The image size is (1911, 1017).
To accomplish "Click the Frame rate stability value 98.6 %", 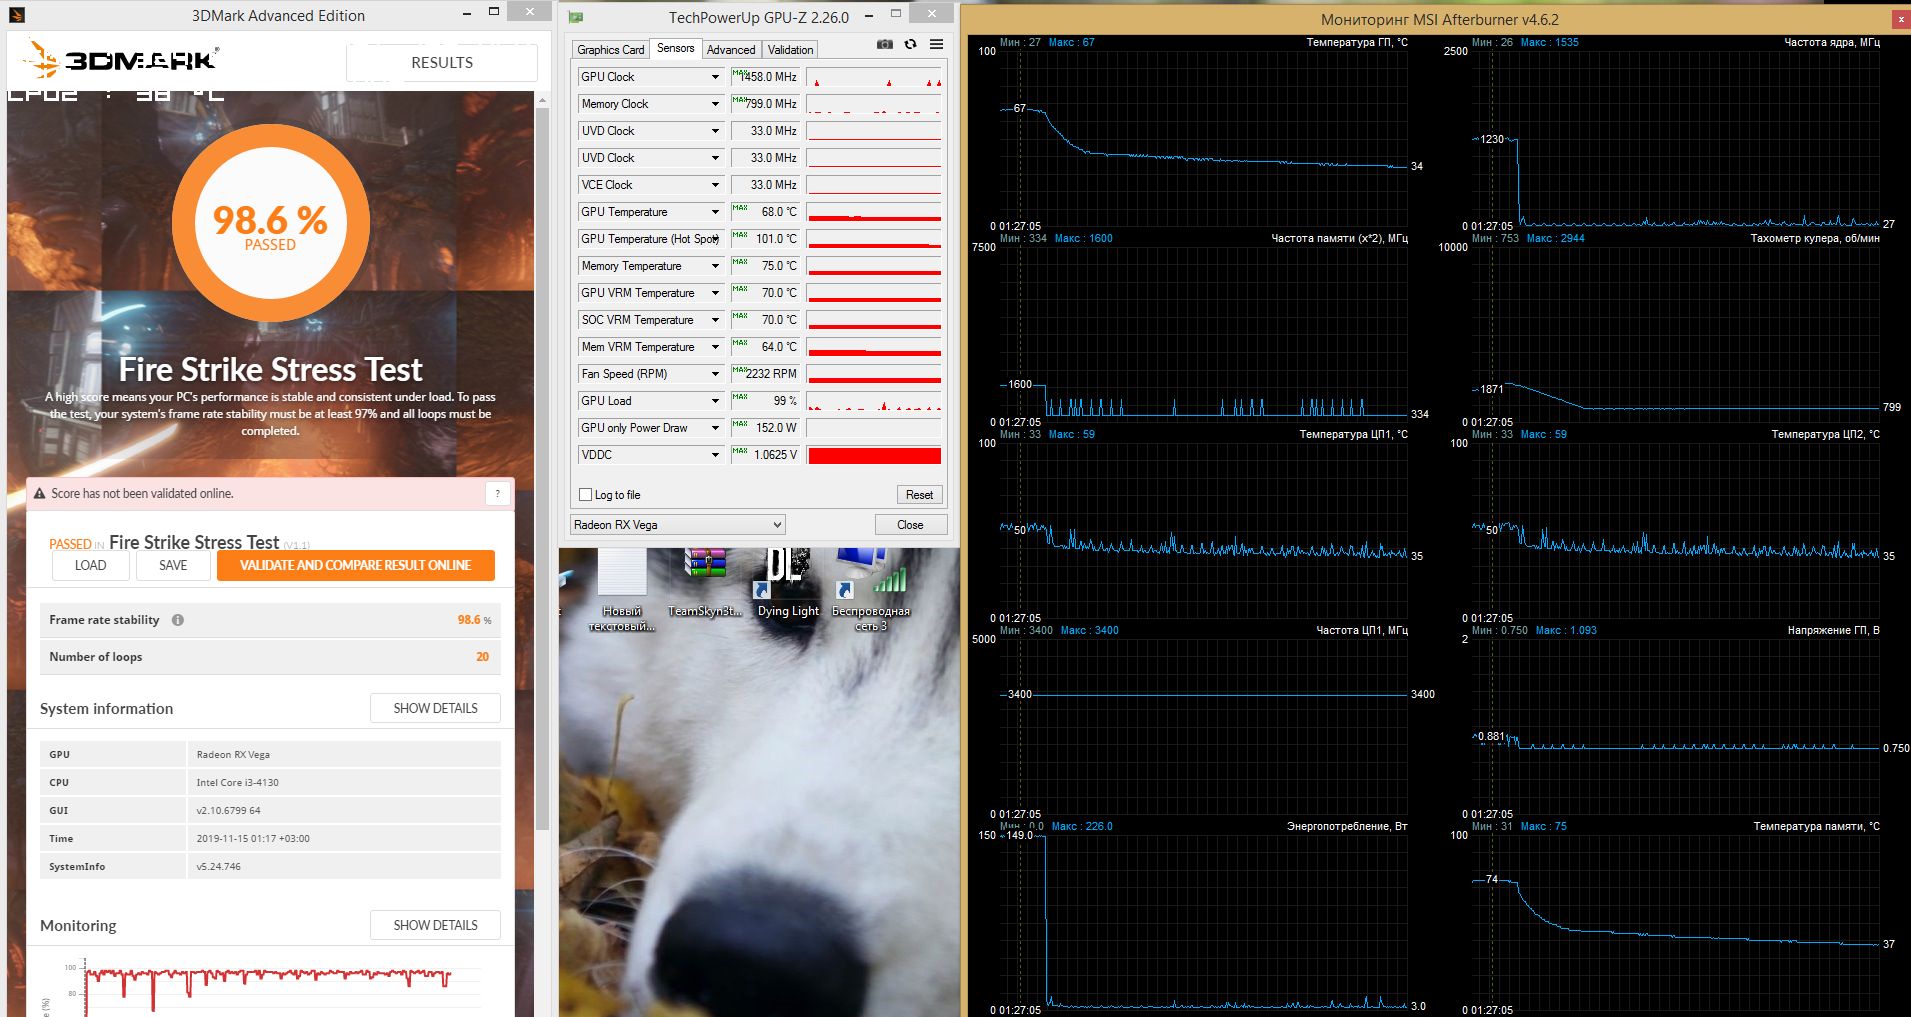I will [x=474, y=620].
